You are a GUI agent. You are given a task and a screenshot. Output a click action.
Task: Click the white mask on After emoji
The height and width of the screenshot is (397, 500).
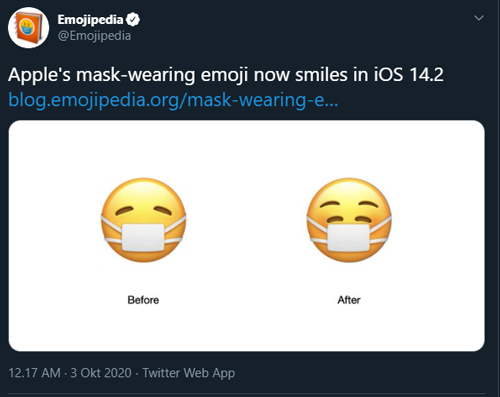349,237
